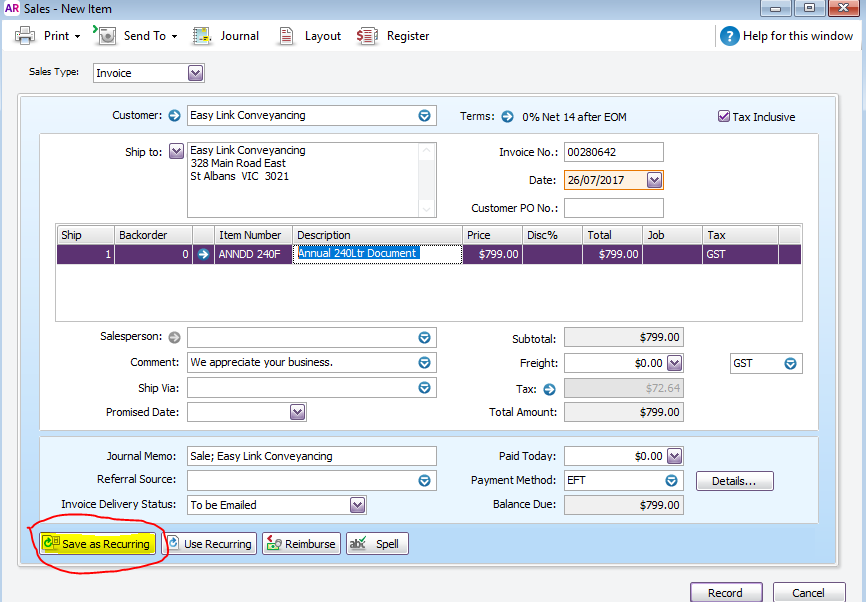This screenshot has width=866, height=602.
Task: Click the Use Recurring button
Action: click(x=210, y=543)
